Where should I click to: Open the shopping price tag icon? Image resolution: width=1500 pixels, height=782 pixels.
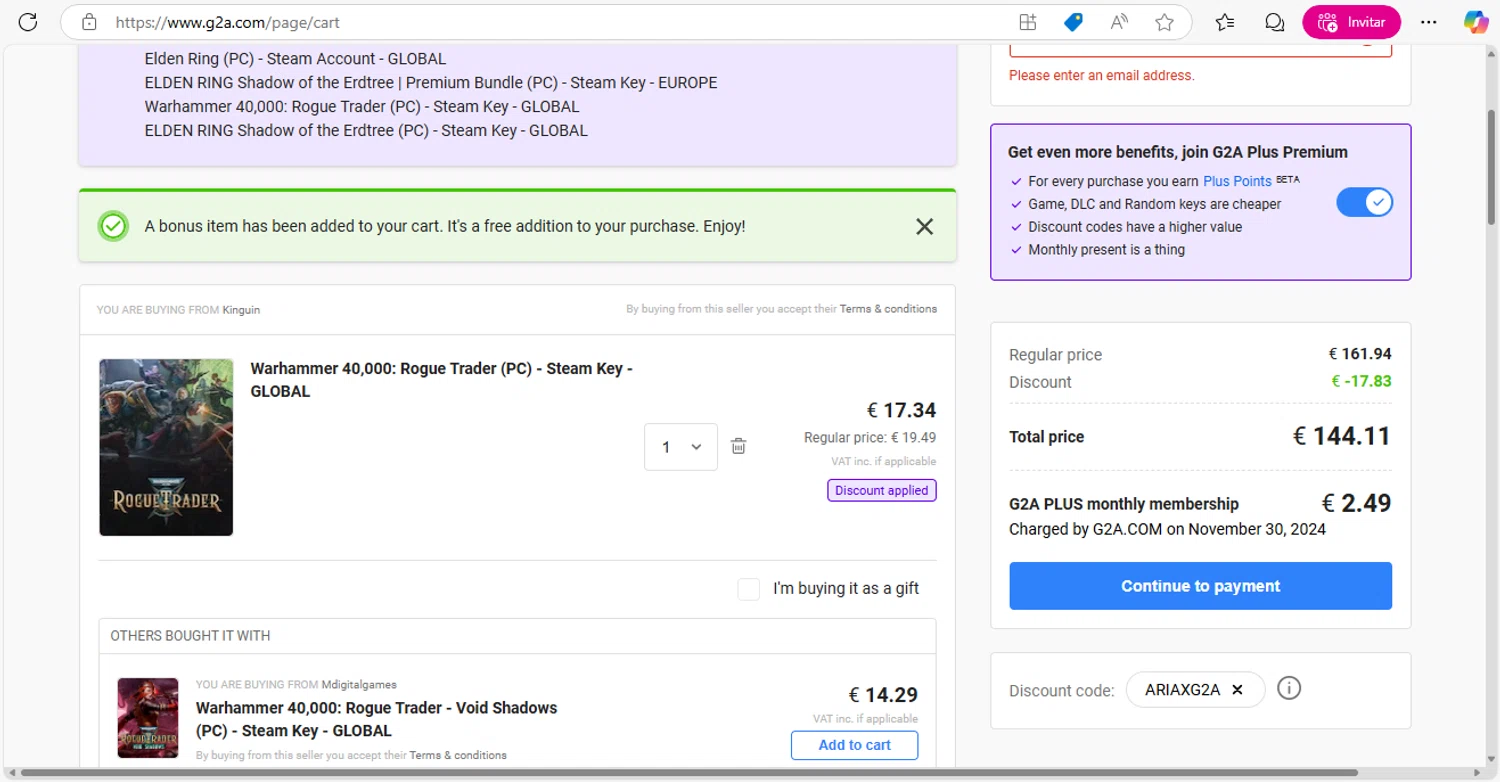(1073, 22)
